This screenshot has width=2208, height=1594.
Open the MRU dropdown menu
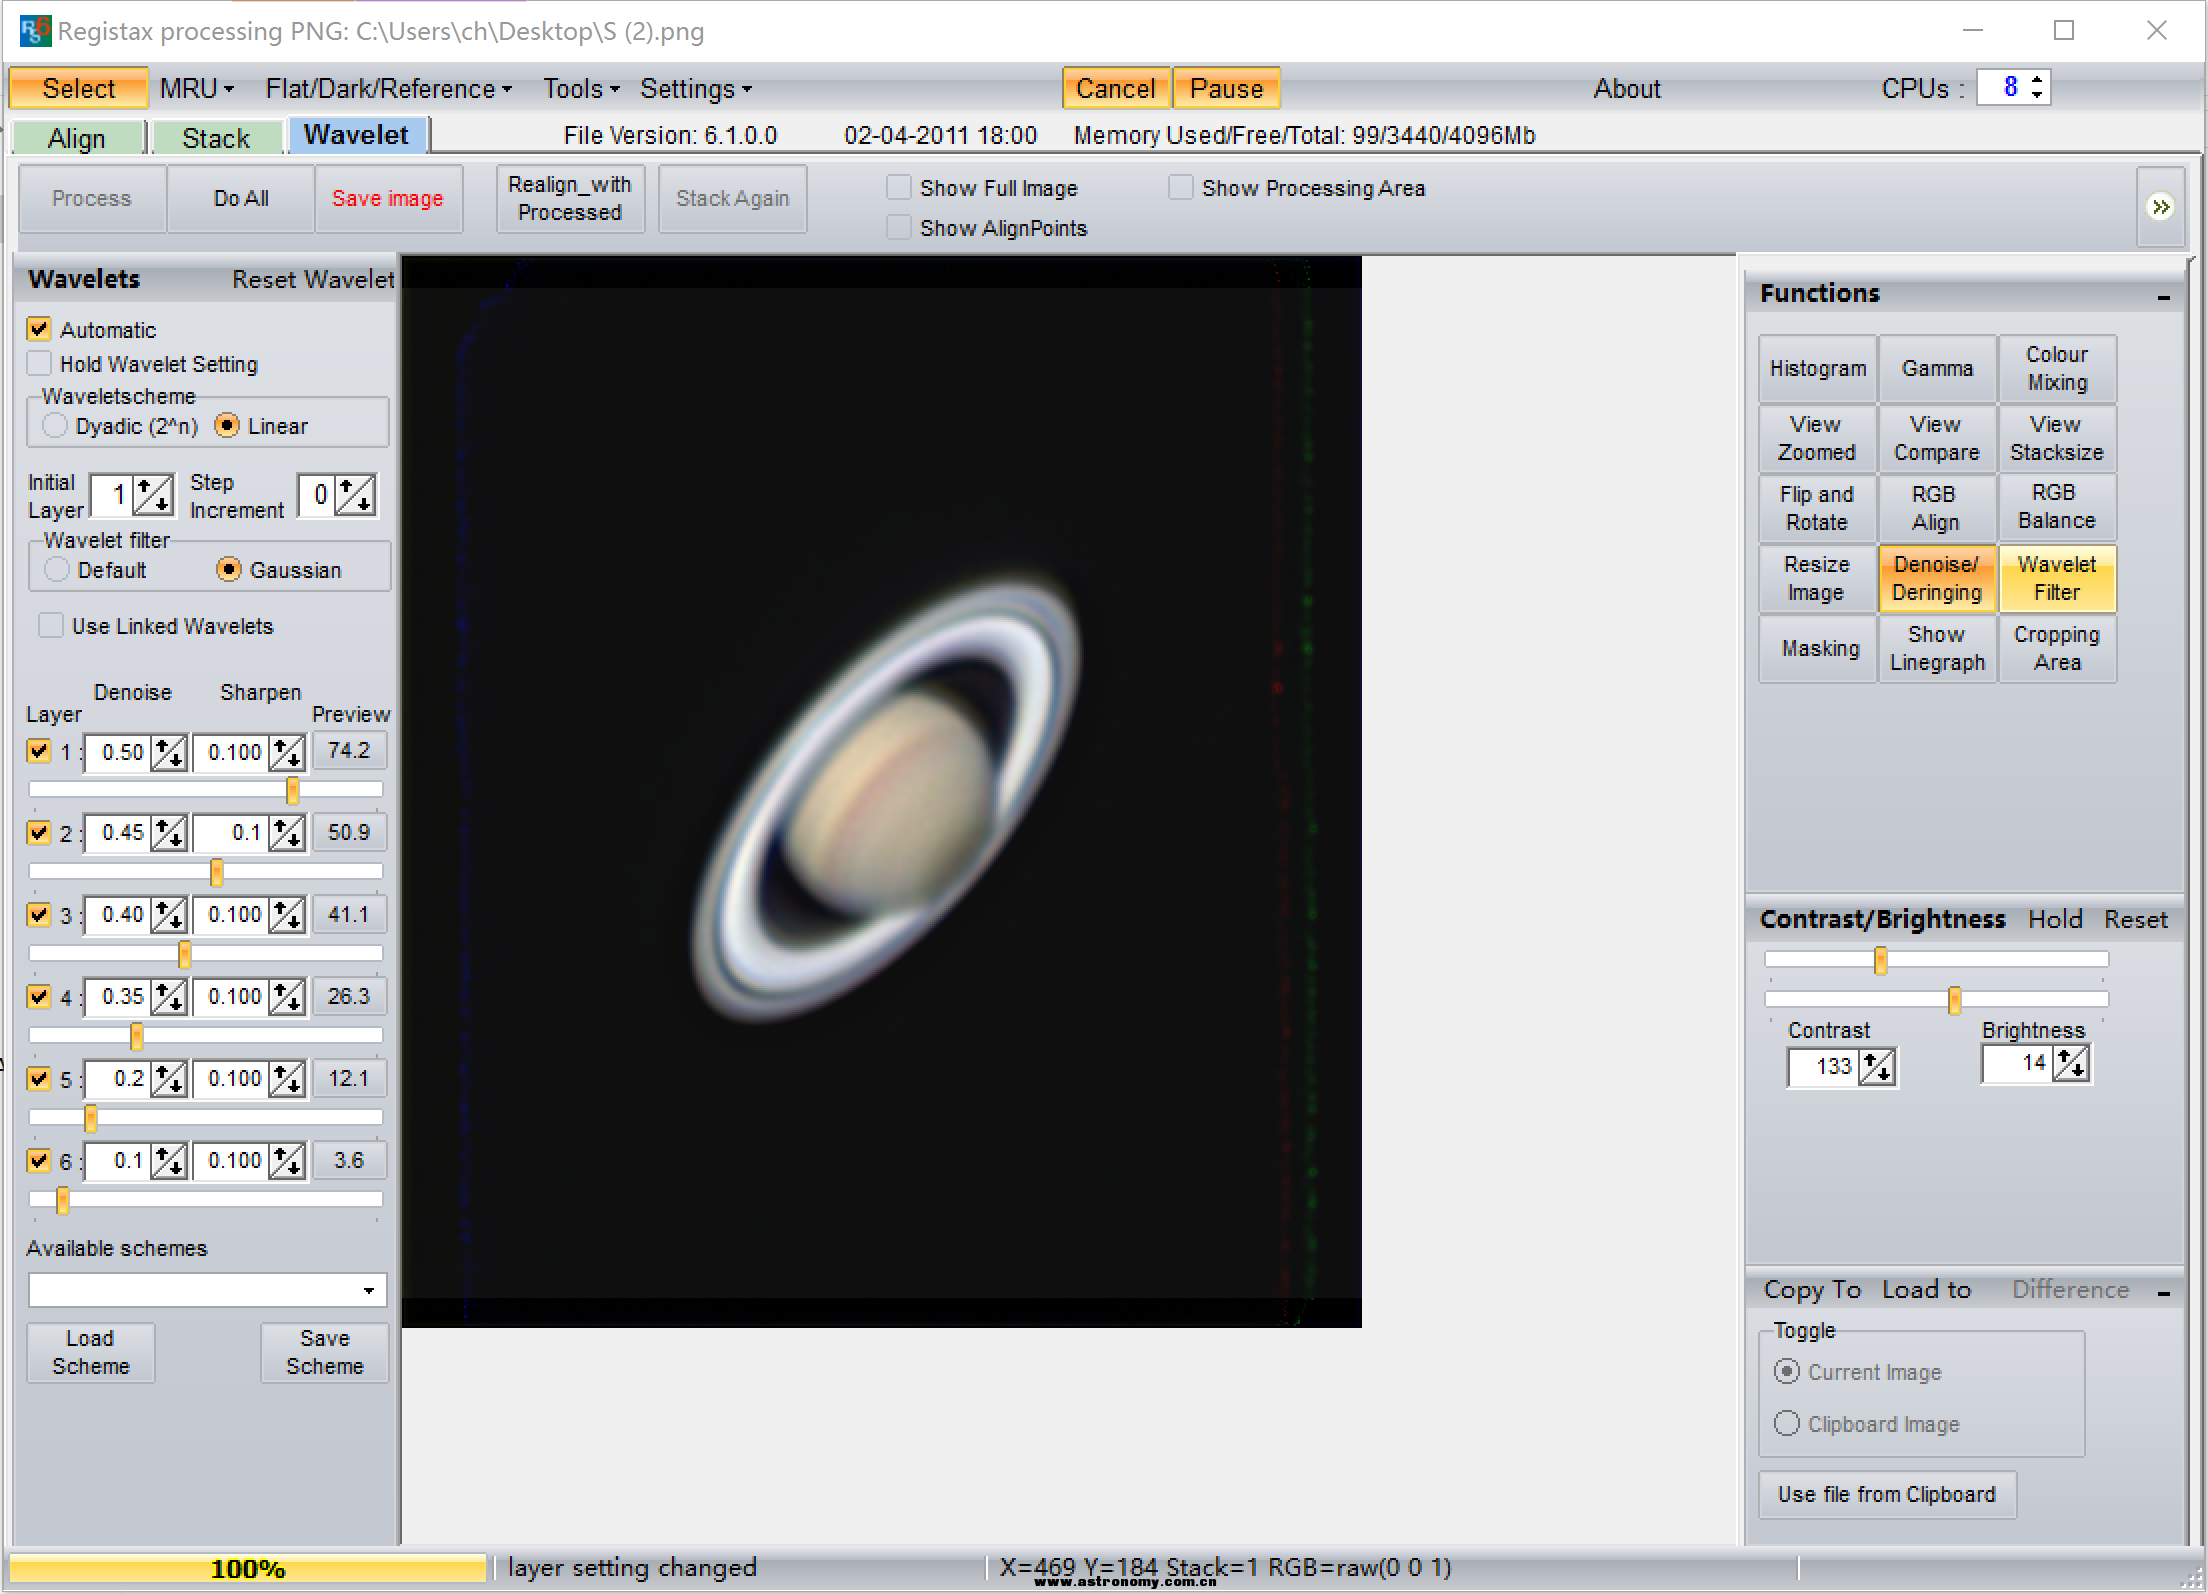pyautogui.click(x=197, y=89)
